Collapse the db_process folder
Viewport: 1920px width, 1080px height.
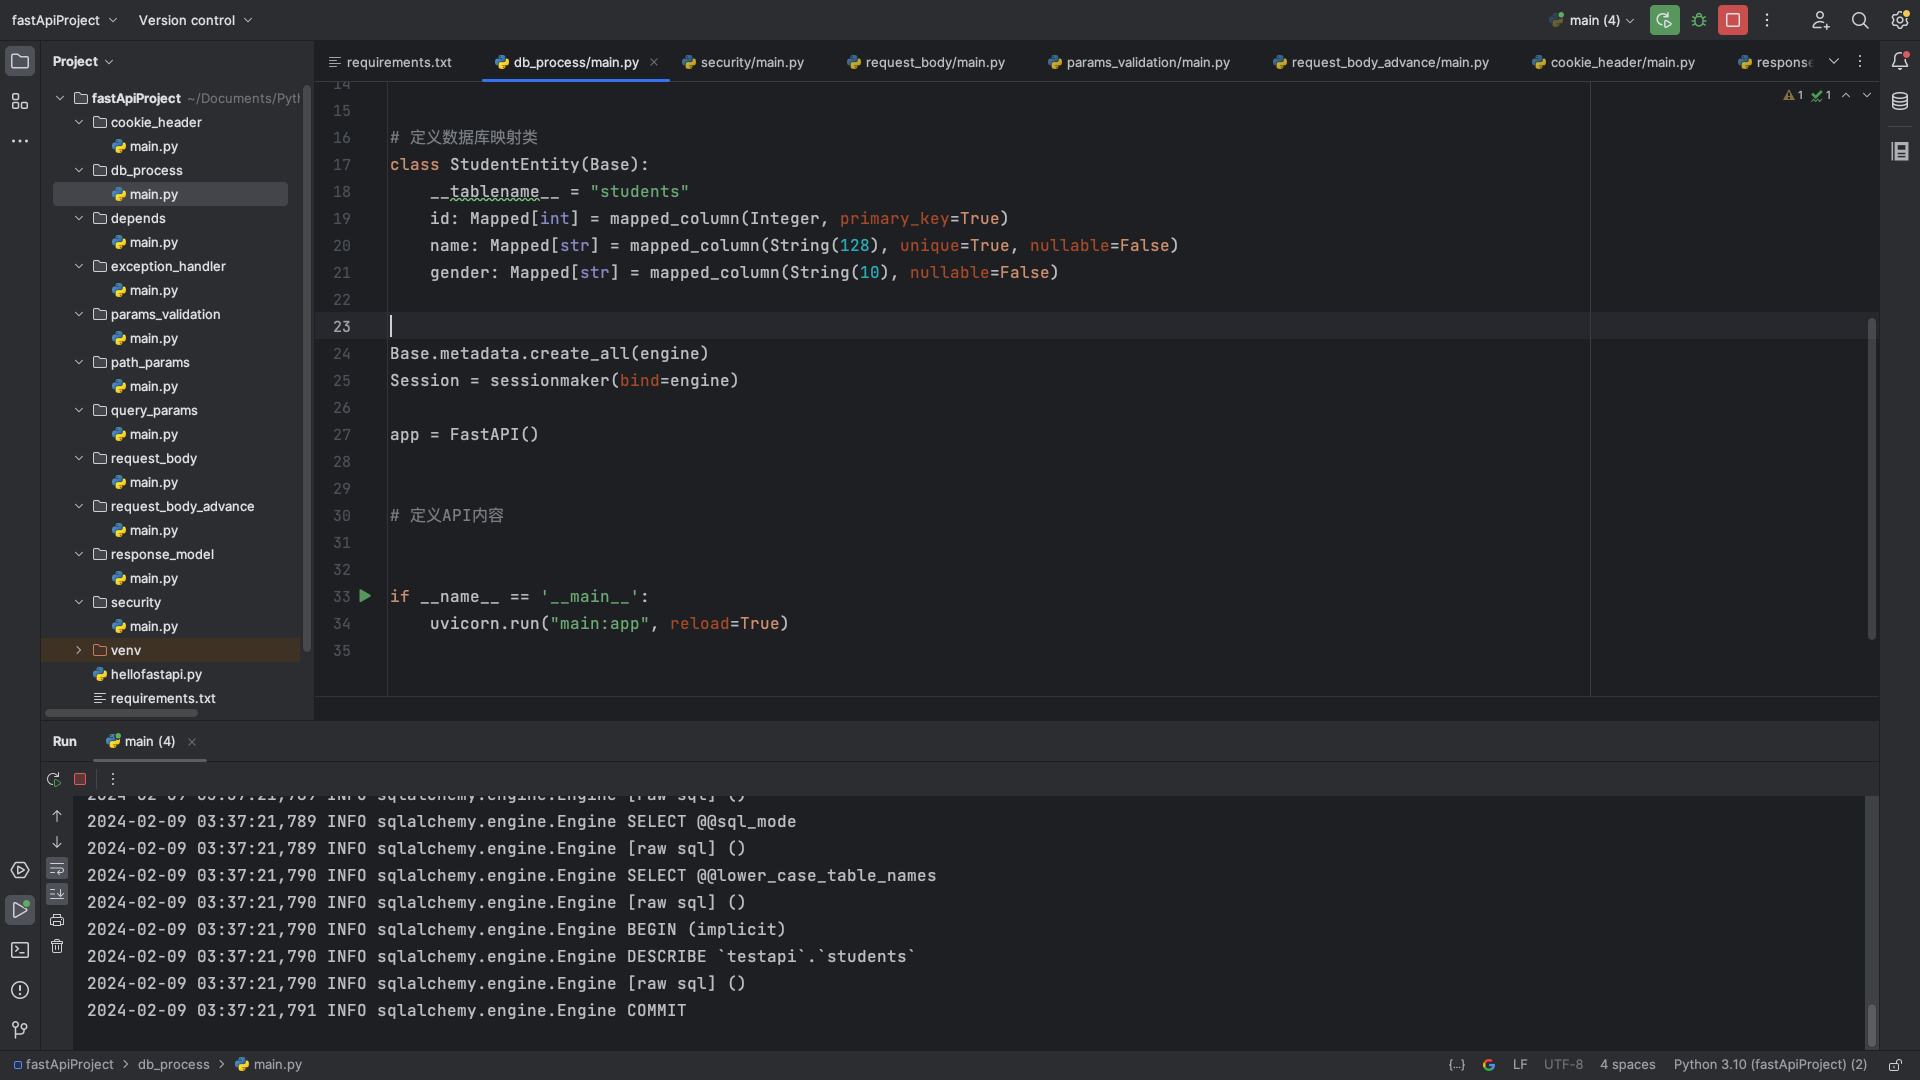(79, 170)
